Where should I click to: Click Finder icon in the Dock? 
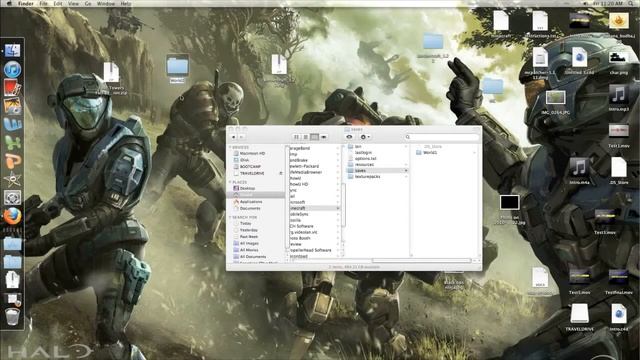(x=13, y=51)
